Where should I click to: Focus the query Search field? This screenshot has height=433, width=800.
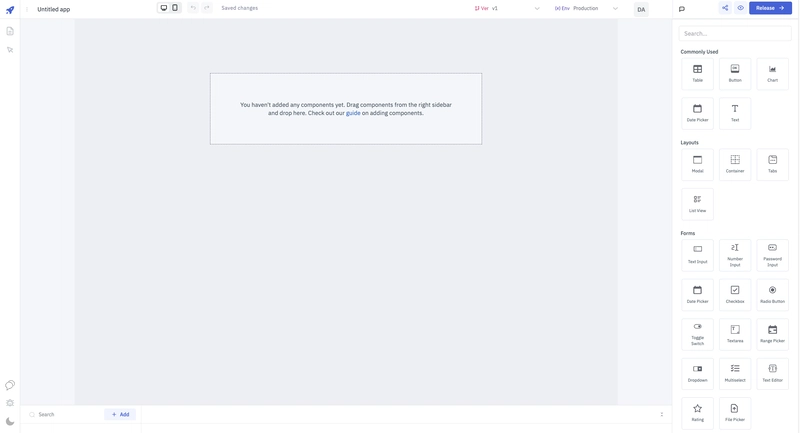64,415
